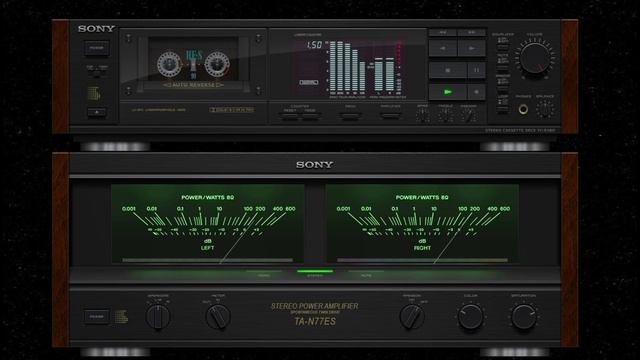
Task: Rewind the tape with the left arrow button
Action: pos(442,48)
